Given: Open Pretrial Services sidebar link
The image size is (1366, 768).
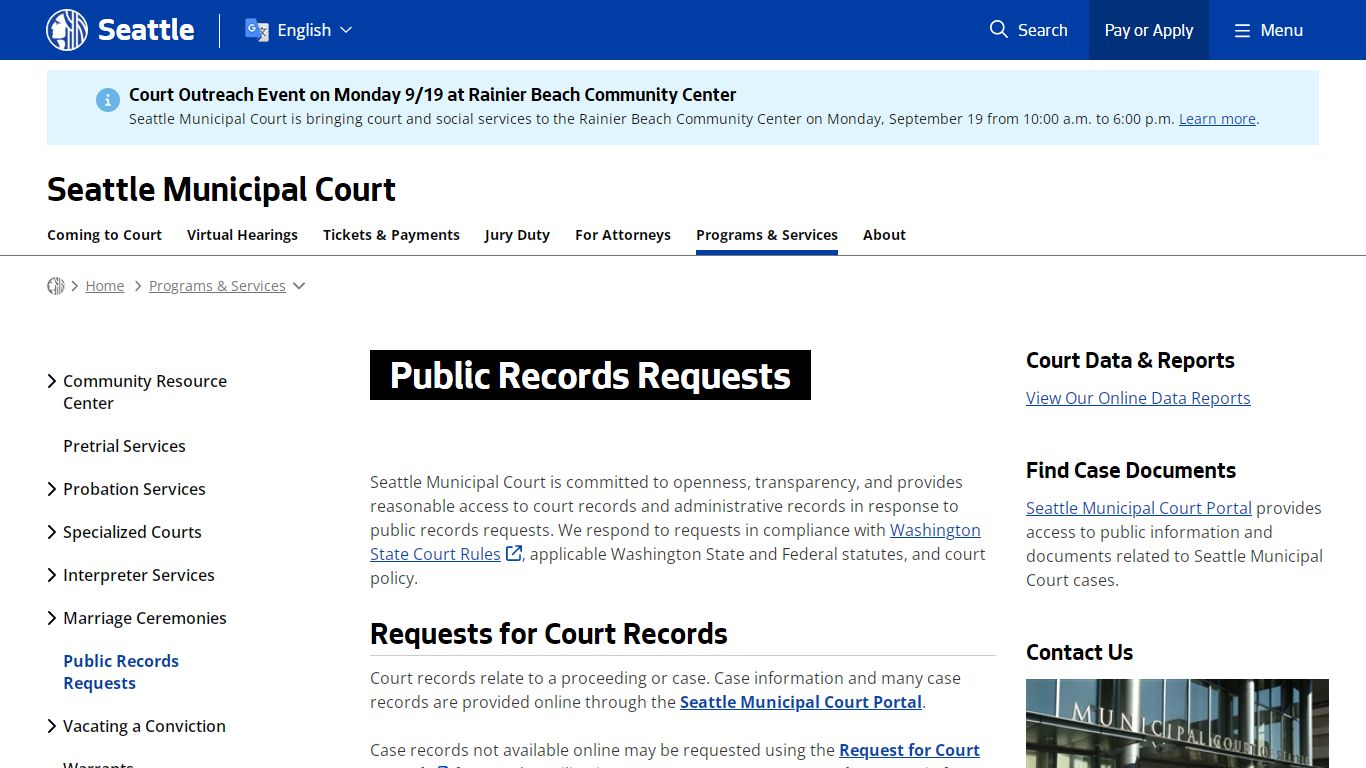Looking at the screenshot, I should tap(124, 446).
